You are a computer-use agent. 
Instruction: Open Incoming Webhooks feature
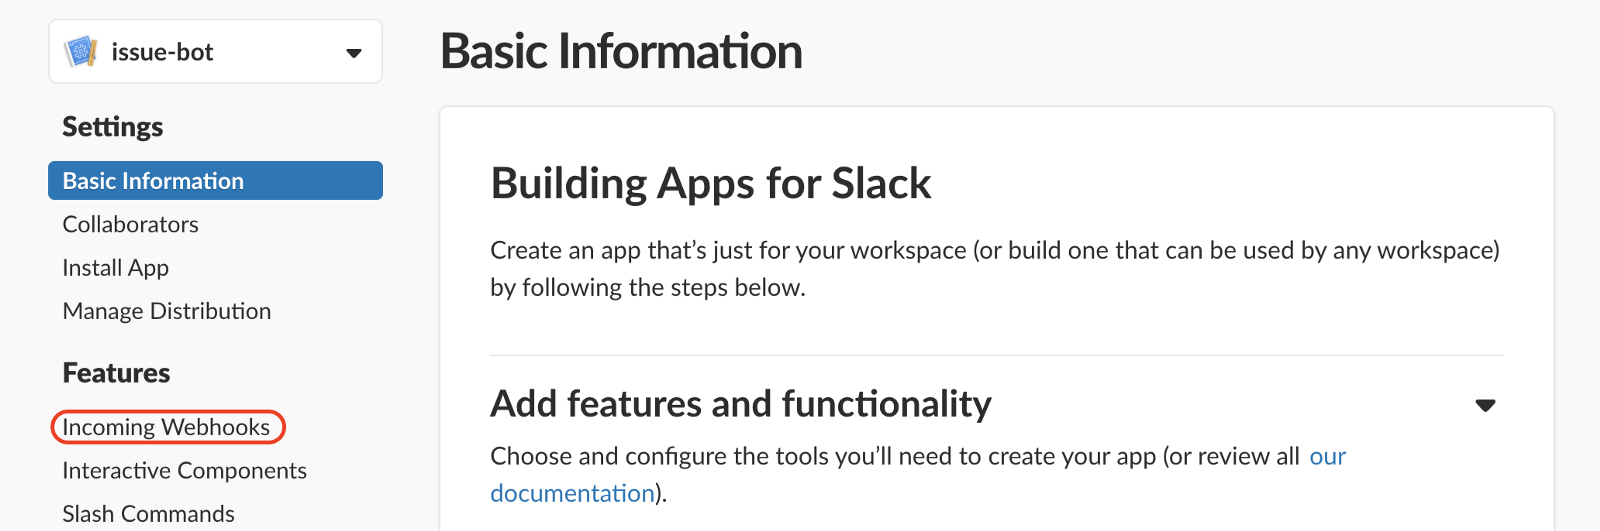166,427
